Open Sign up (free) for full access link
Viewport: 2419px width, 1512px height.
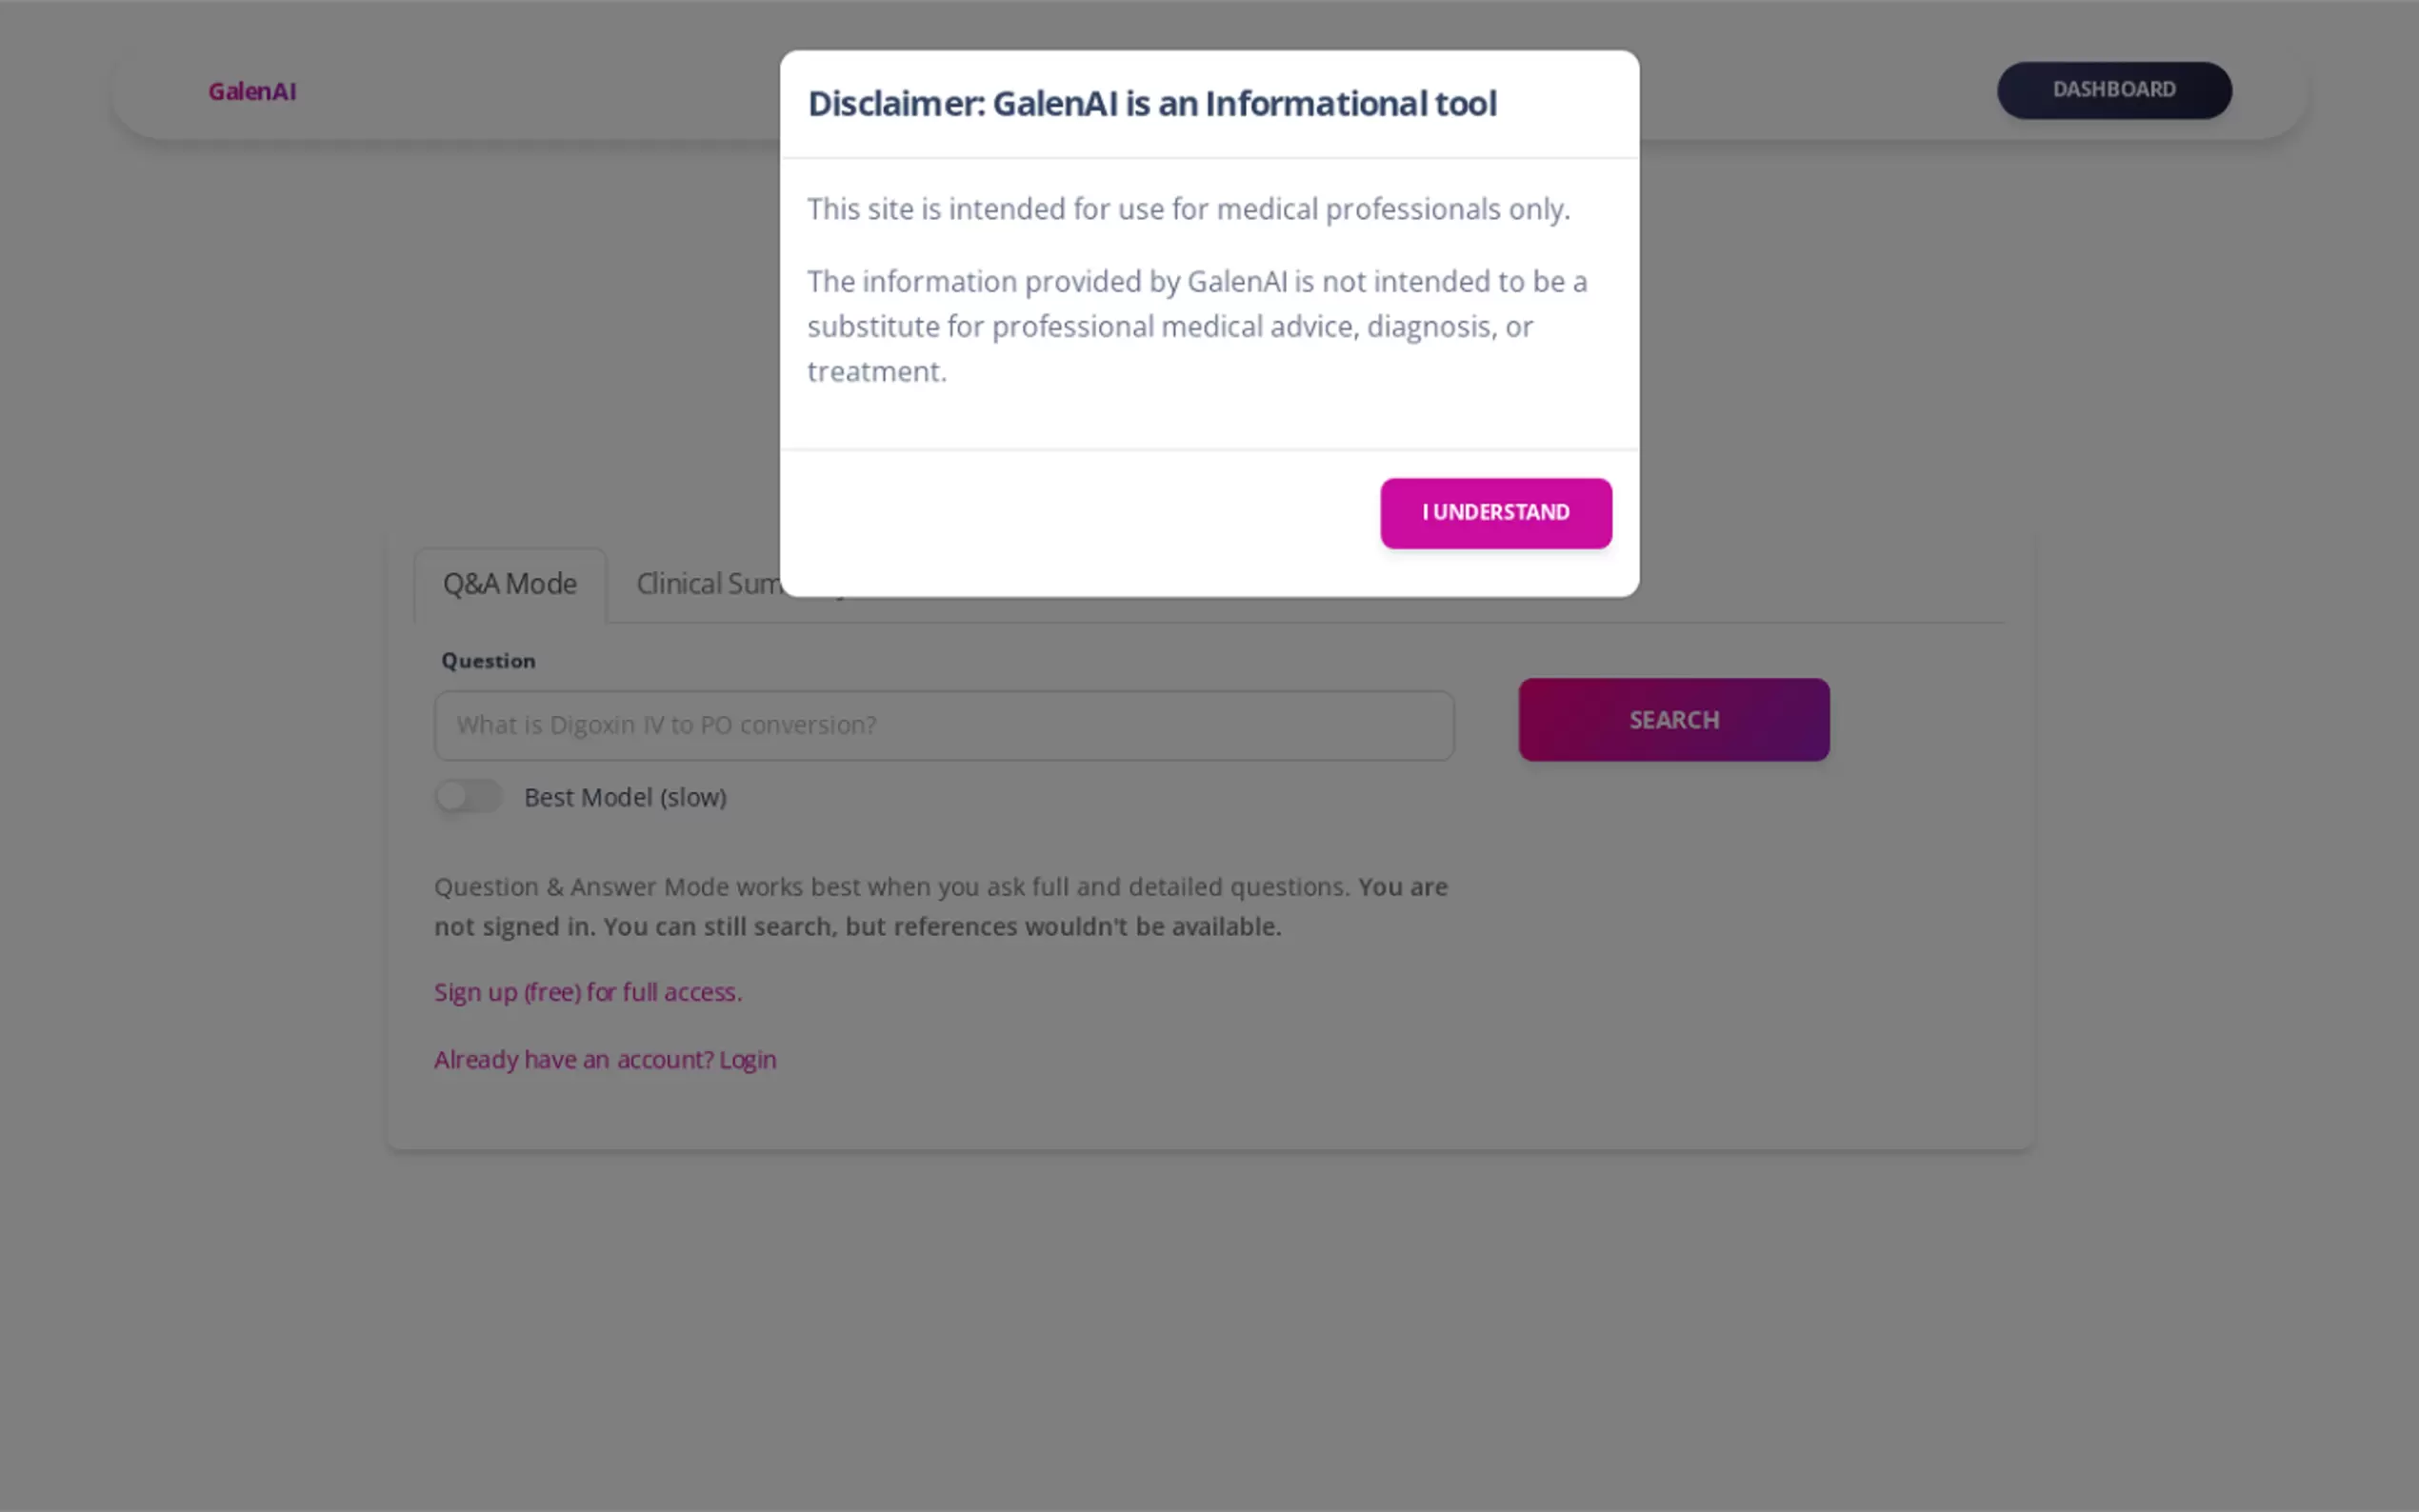[x=587, y=992]
